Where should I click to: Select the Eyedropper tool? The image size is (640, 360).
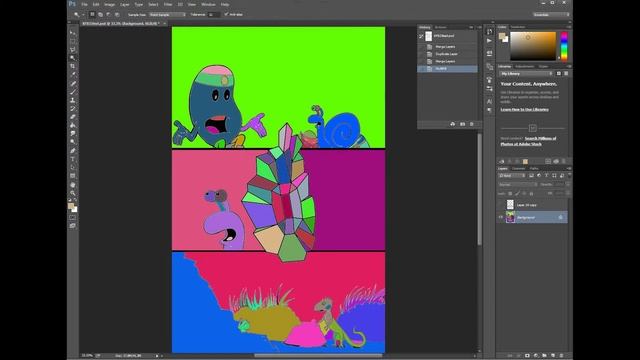point(73,75)
